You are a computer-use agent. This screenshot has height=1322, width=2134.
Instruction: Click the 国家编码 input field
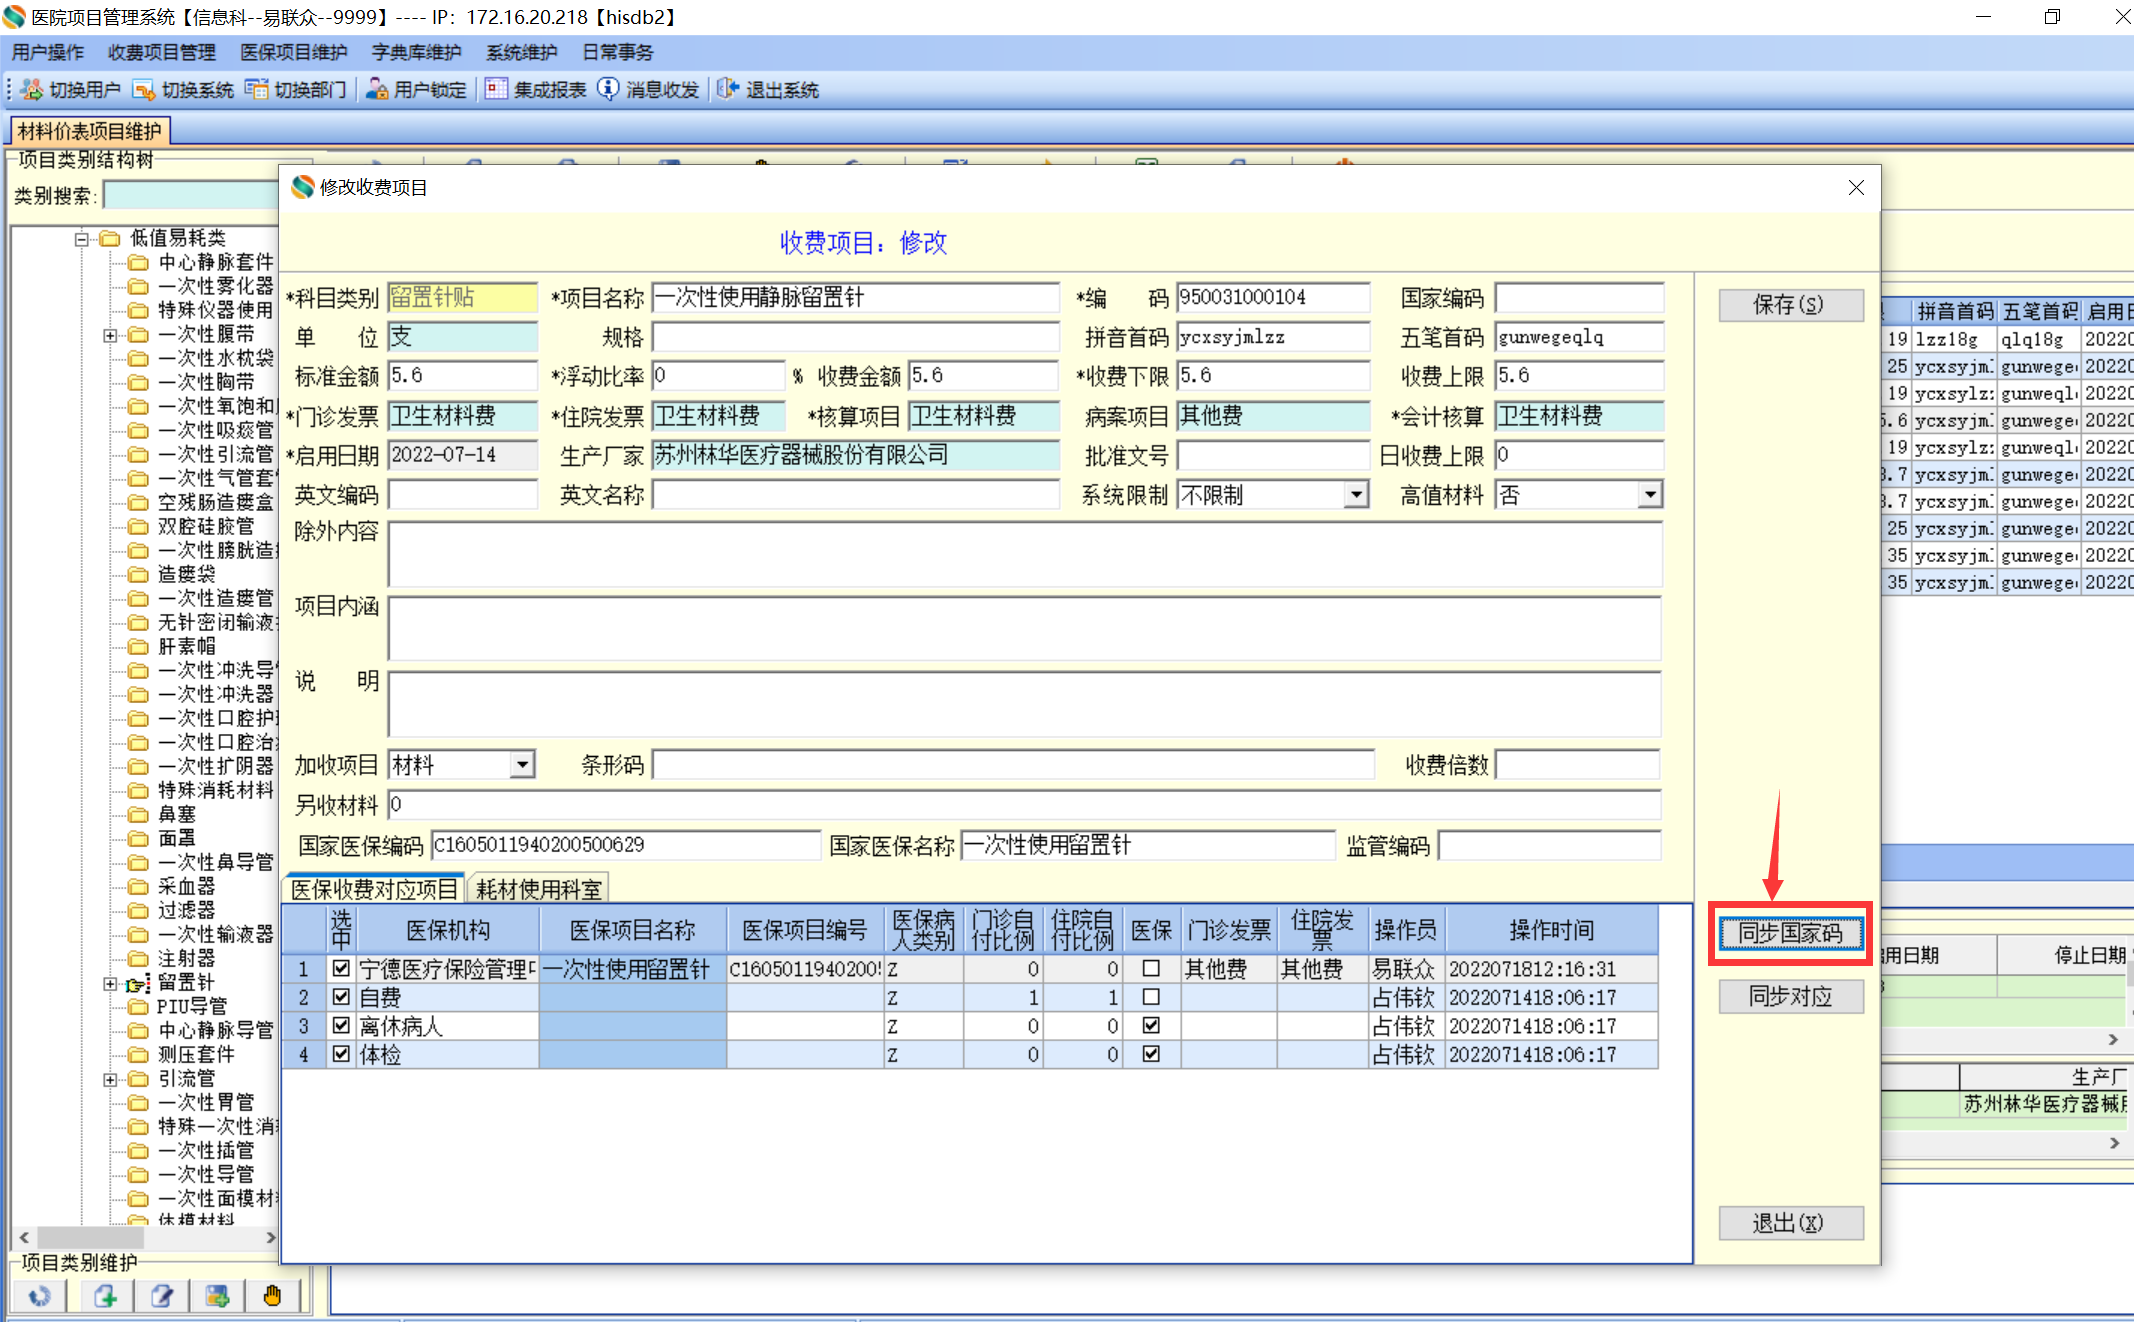(x=1579, y=298)
